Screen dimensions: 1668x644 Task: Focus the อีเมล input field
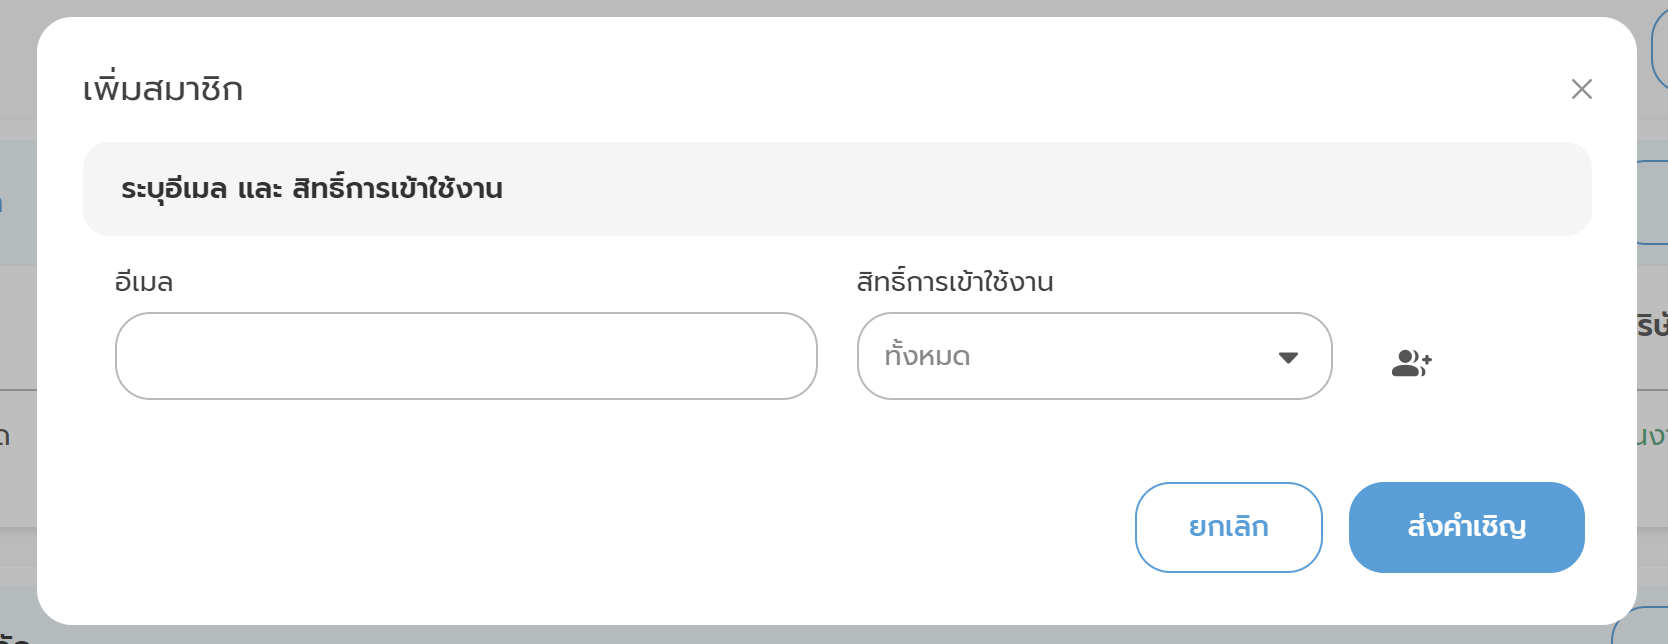466,356
